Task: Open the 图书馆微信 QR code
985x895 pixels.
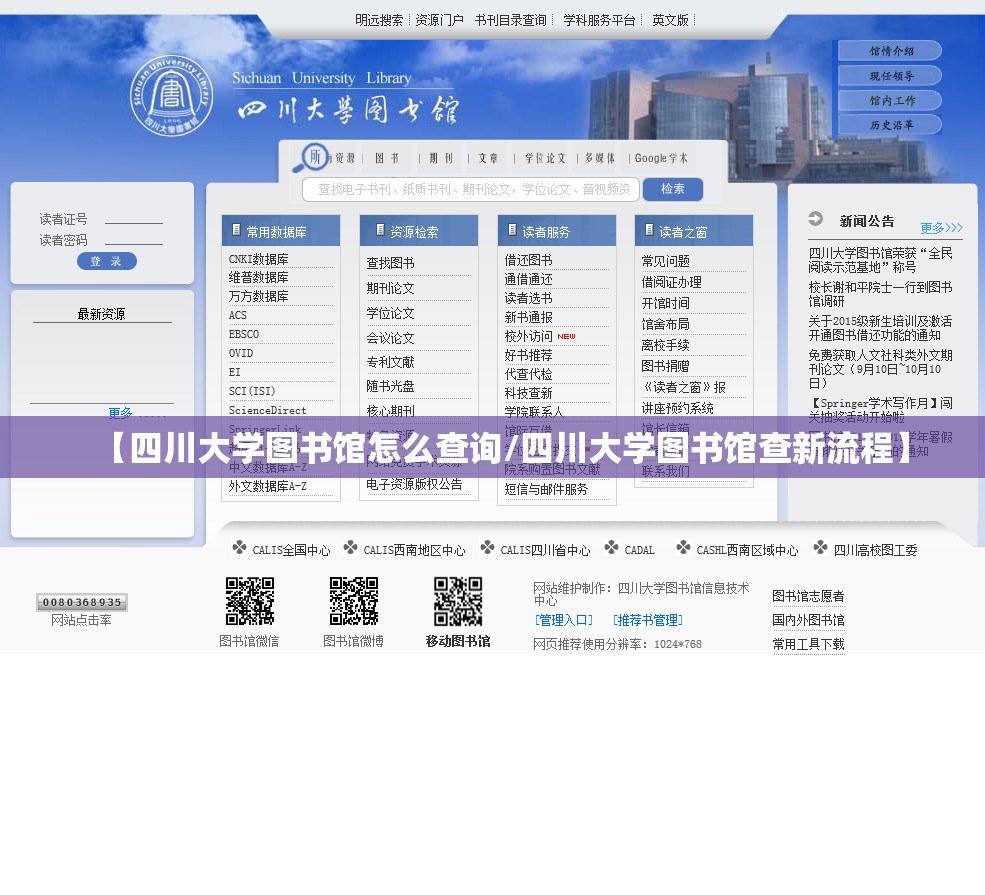Action: pos(249,601)
